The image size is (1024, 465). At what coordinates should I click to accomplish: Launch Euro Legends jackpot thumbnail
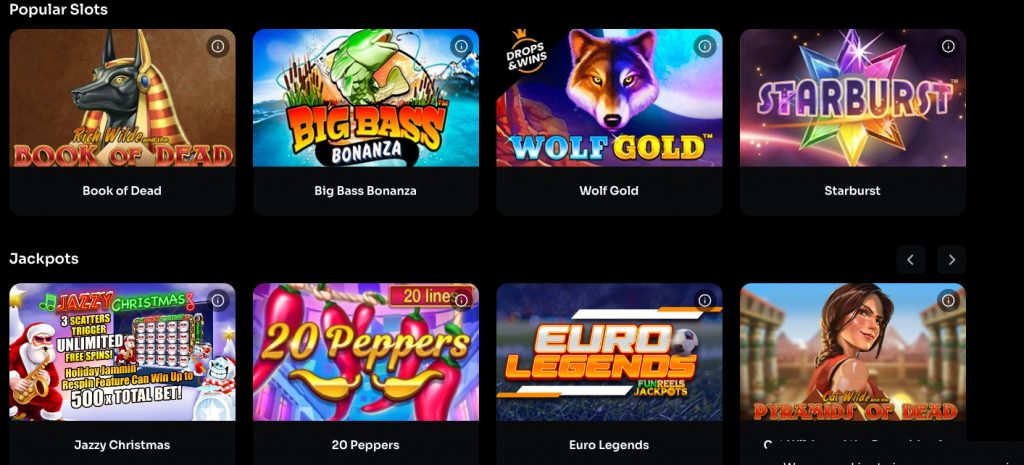coord(609,352)
